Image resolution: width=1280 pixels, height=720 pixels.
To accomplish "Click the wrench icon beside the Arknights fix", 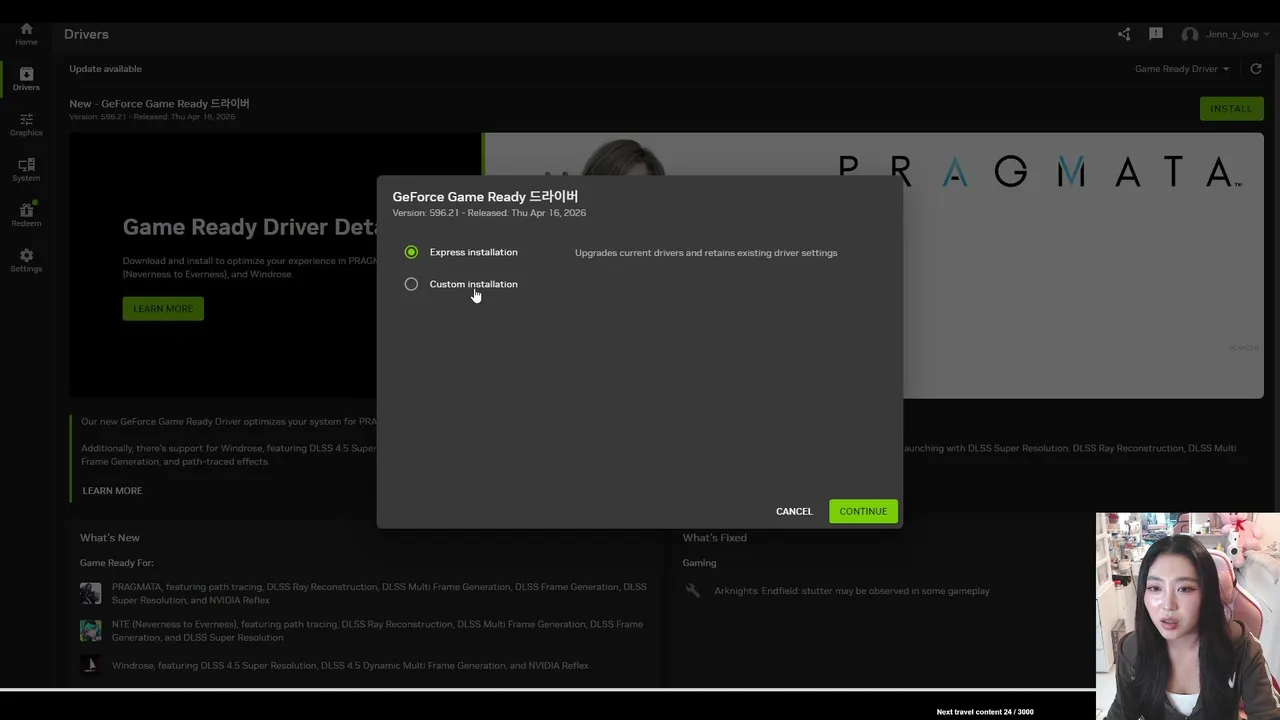I will click(x=692, y=591).
